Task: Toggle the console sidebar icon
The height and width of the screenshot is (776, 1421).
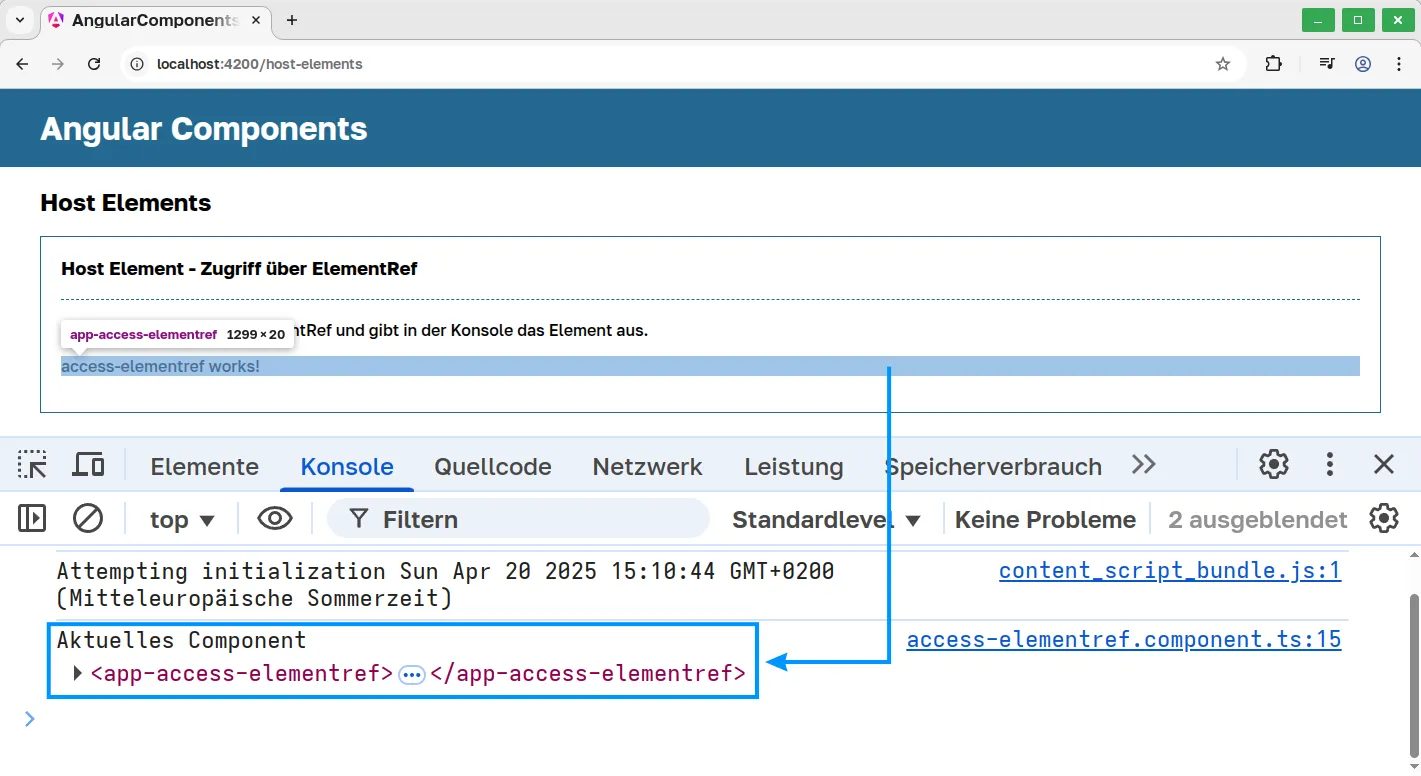Action: [x=32, y=518]
